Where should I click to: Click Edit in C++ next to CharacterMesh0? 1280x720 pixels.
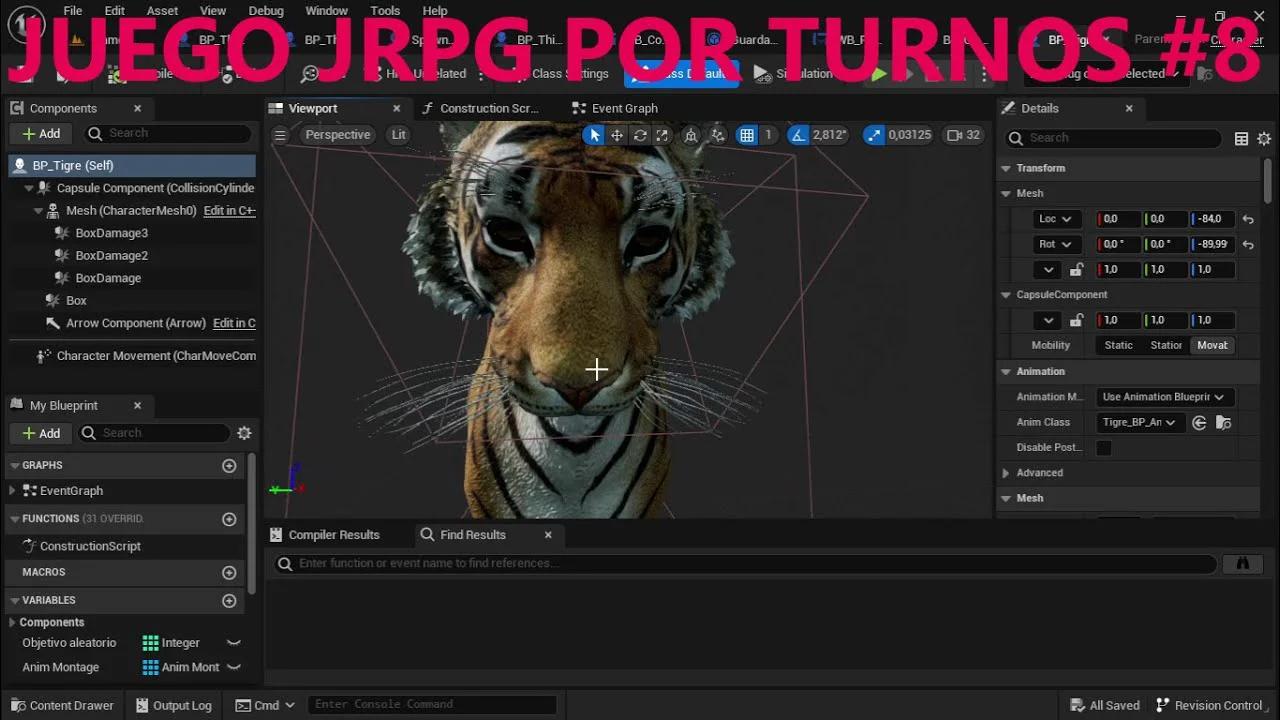pyautogui.click(x=230, y=210)
